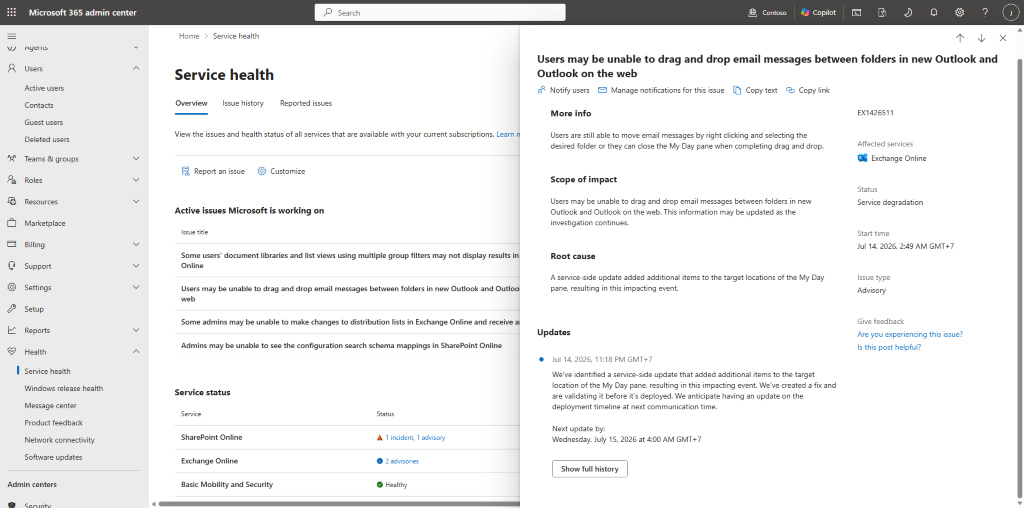Viewport: 1024px width, 508px height.
Task: Click the horizontal scrollbar at bottom
Action: [338, 503]
